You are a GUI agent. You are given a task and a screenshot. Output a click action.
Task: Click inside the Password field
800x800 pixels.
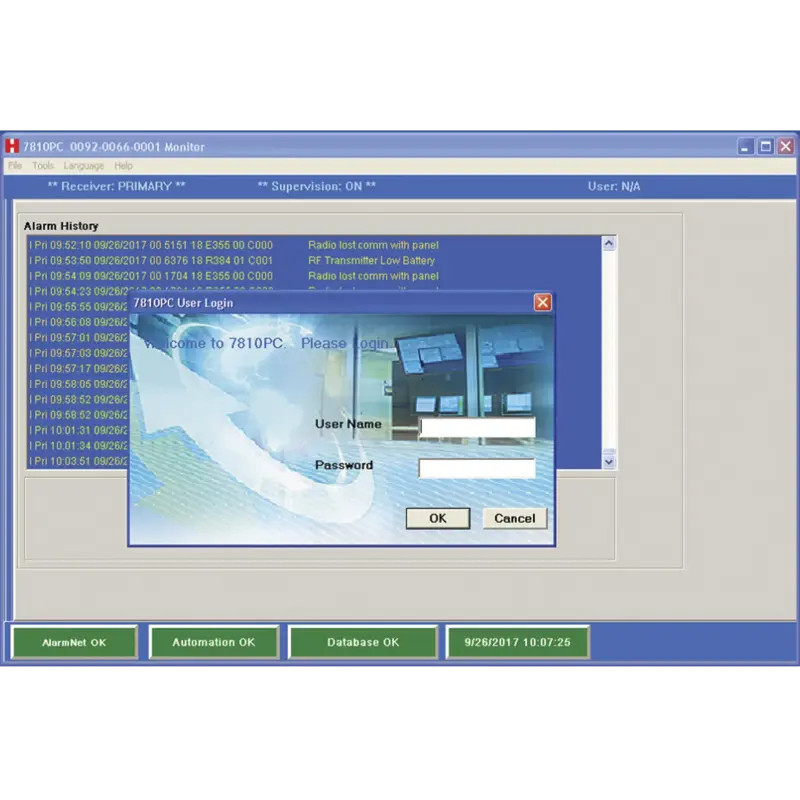pos(477,467)
